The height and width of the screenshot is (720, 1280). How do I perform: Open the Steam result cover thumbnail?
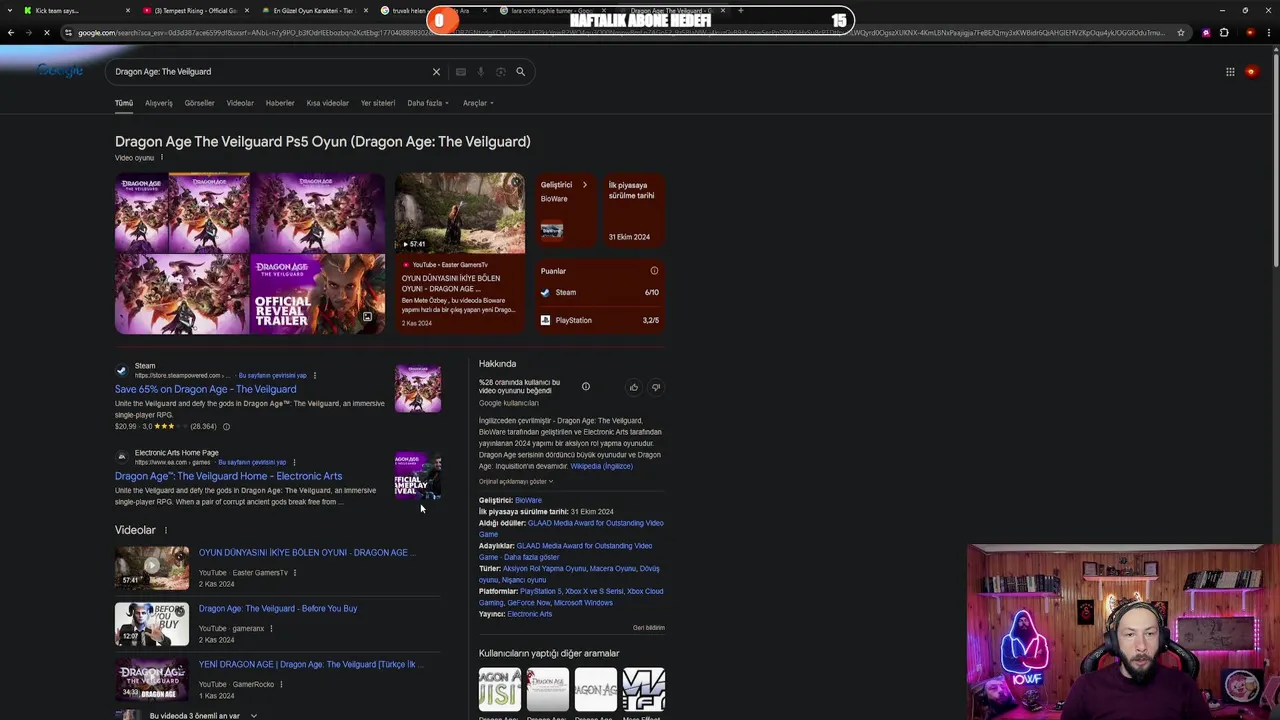point(418,388)
